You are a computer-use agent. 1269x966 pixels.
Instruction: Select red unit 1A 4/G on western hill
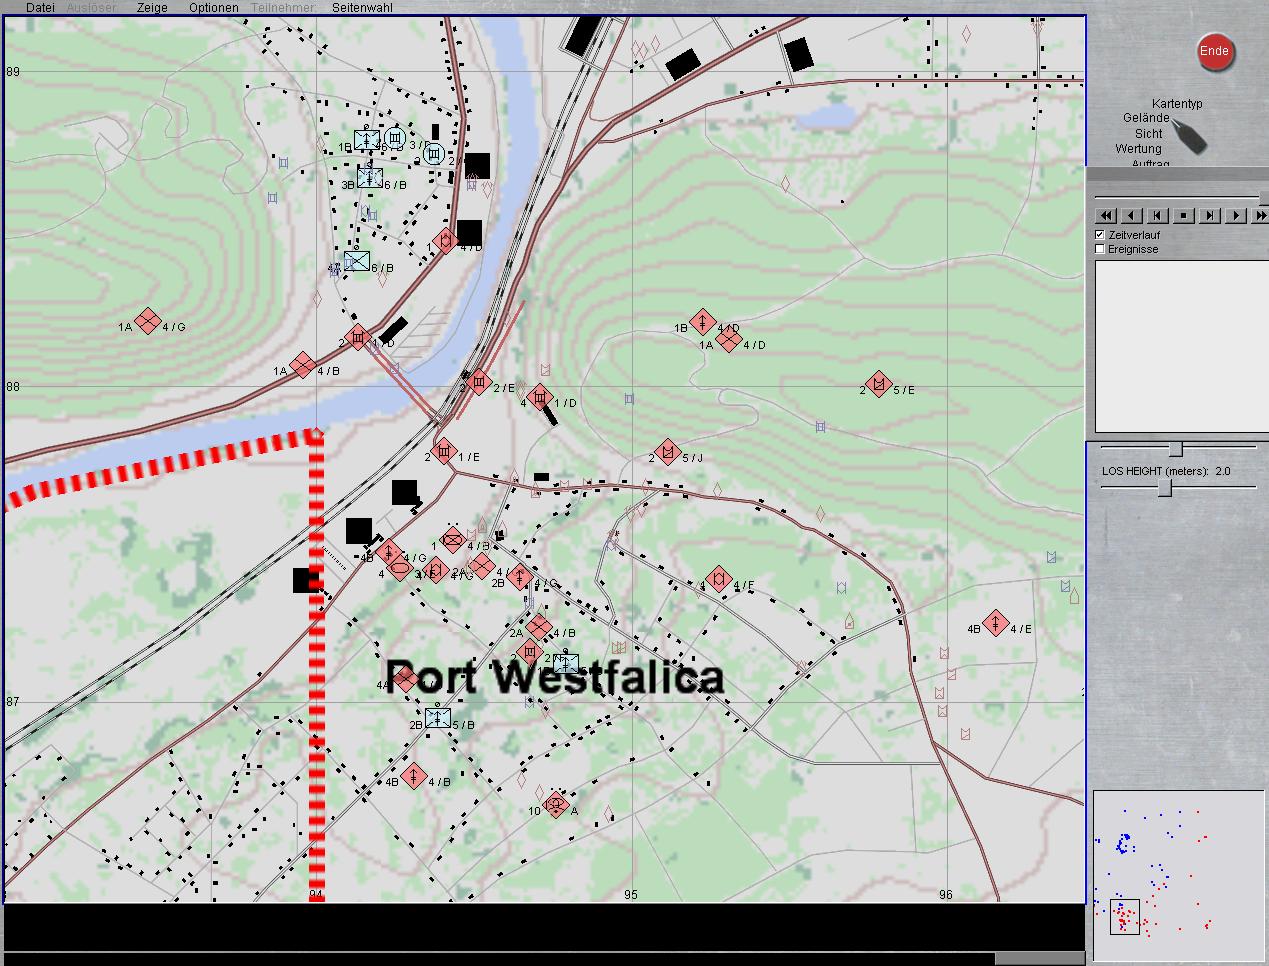click(x=148, y=321)
